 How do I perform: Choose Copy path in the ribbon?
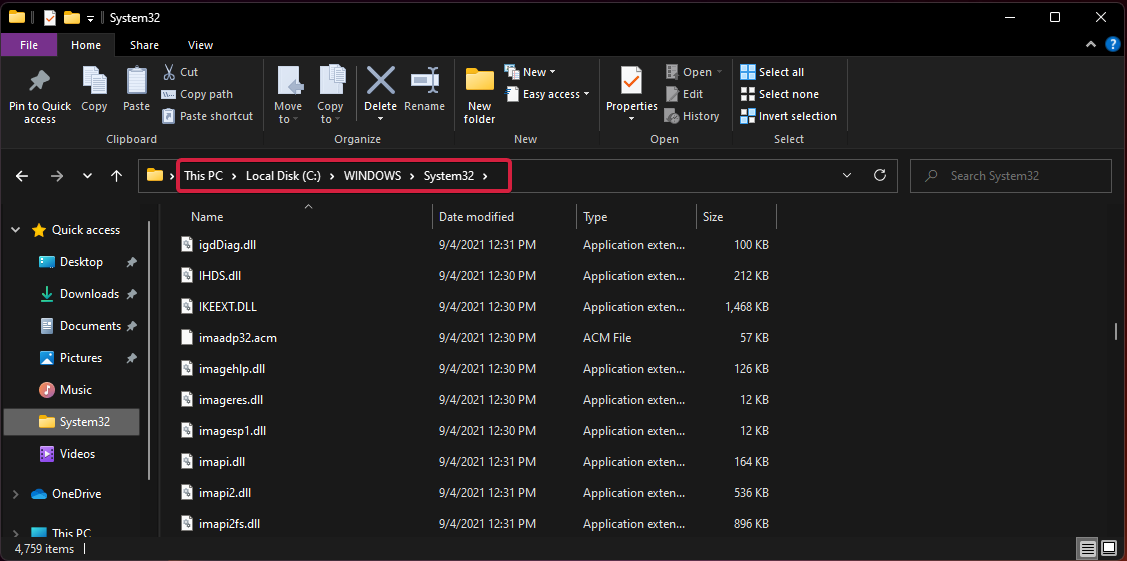pyautogui.click(x=197, y=94)
